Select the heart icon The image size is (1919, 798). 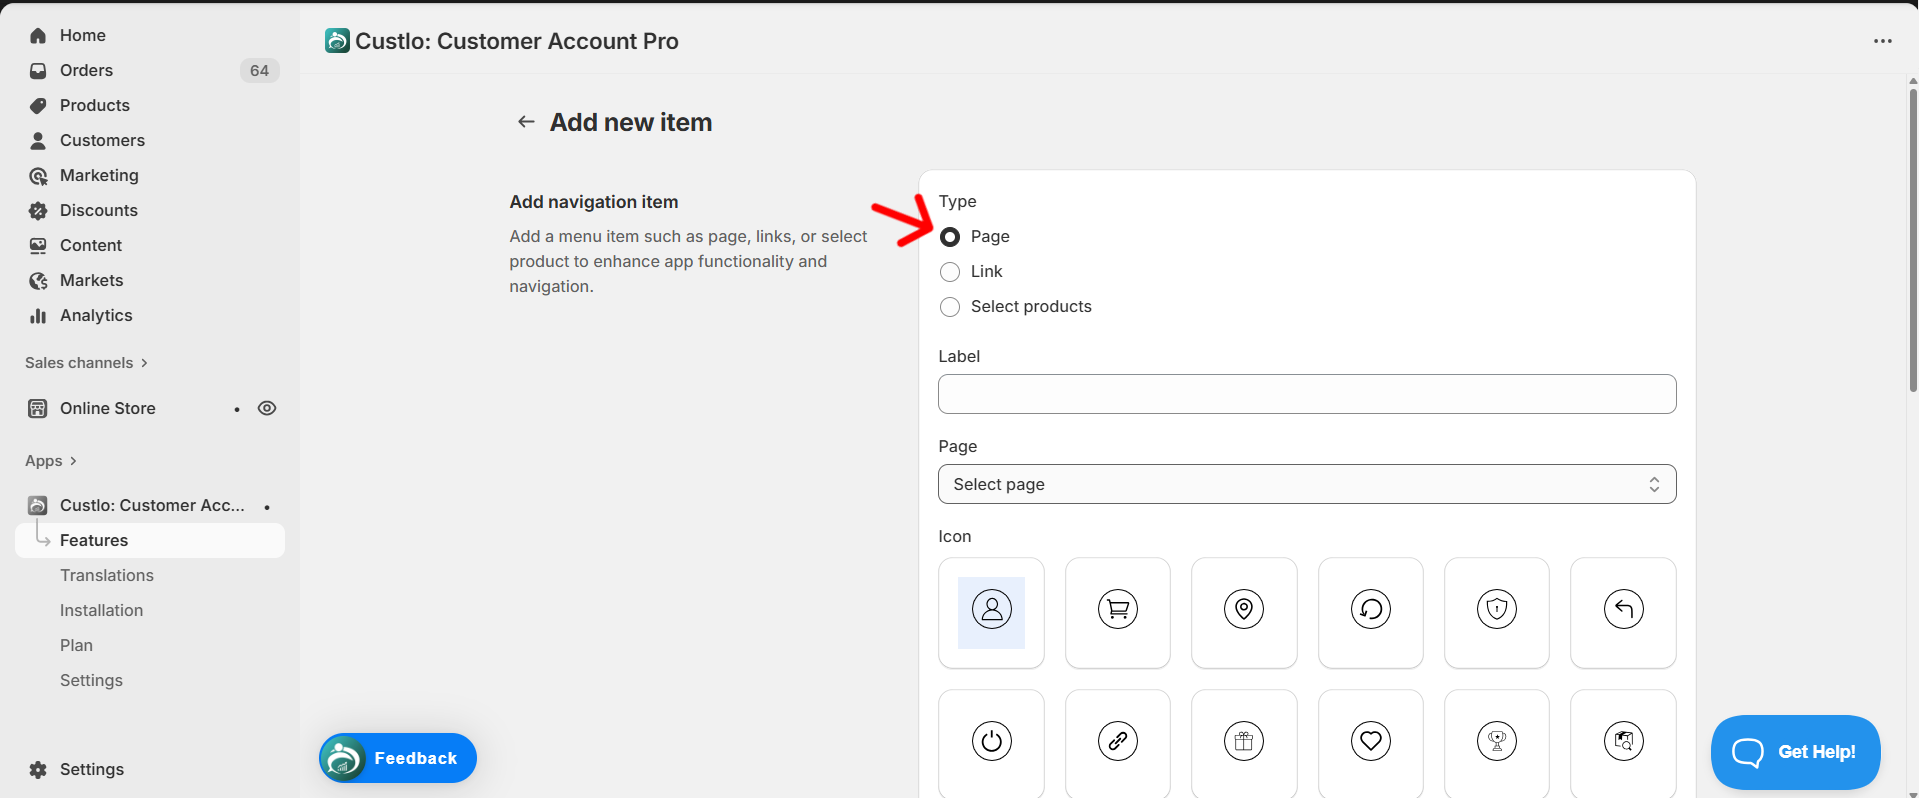(x=1371, y=743)
